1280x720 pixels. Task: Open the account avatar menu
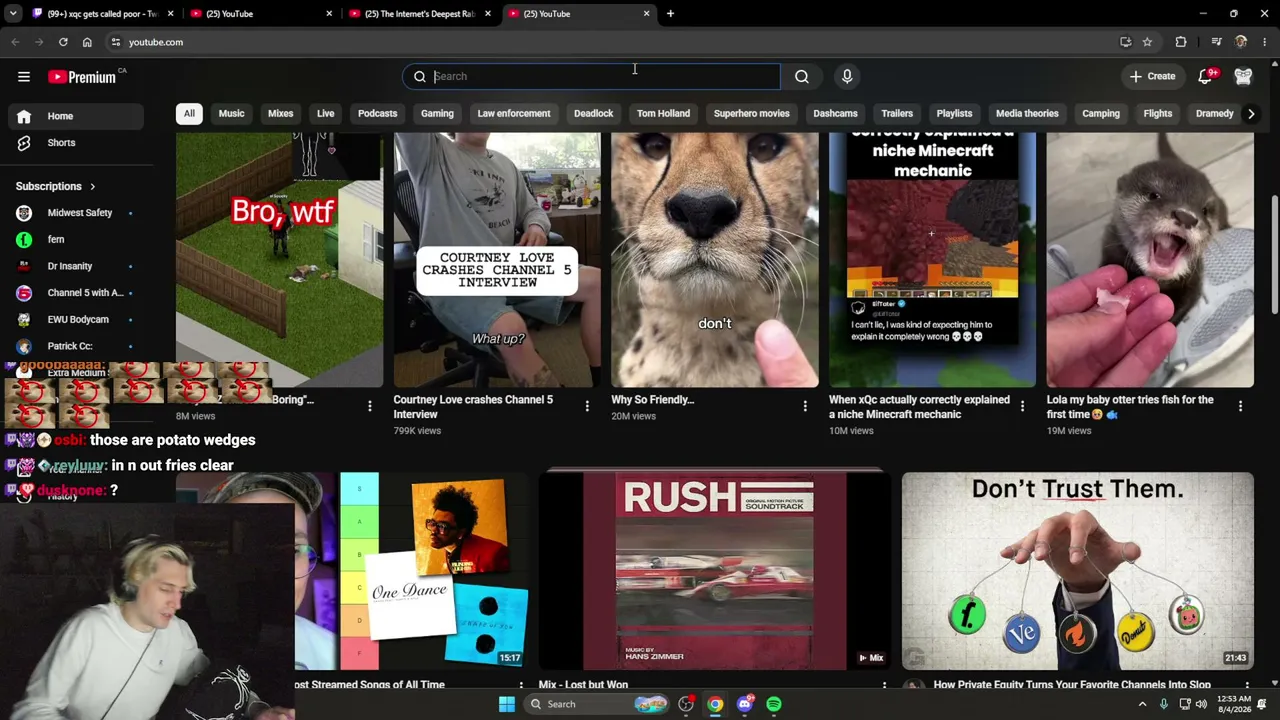pos(1243,76)
